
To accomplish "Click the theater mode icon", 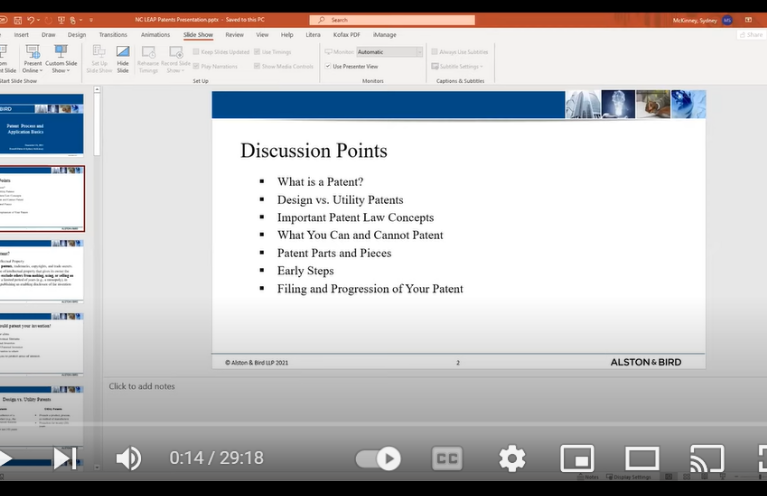I will point(642,459).
